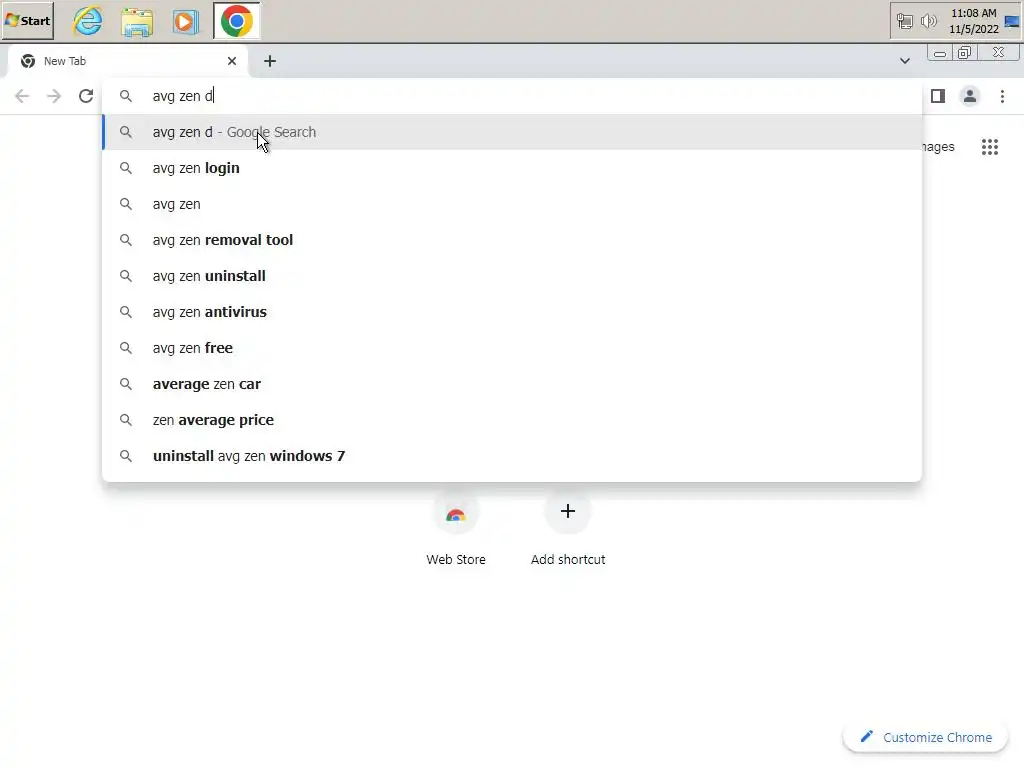This screenshot has width=1024, height=768.
Task: Open Customize Chrome
Action: (x=926, y=737)
